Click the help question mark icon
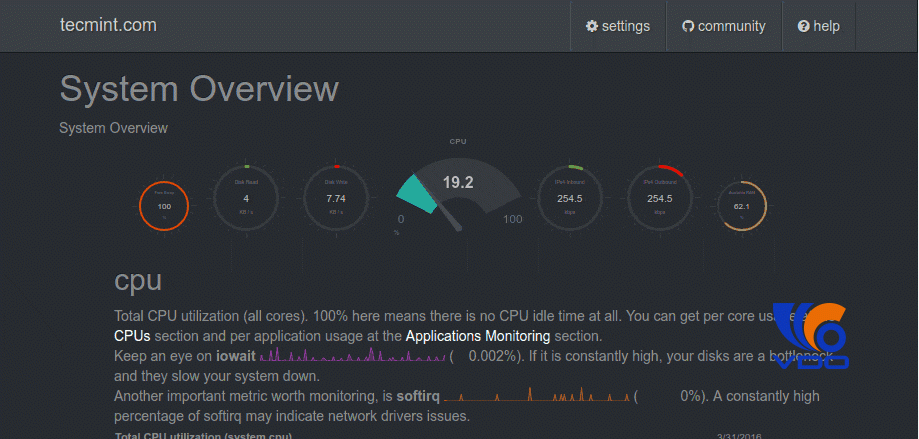Screen dimensions: 919x439 (803, 26)
